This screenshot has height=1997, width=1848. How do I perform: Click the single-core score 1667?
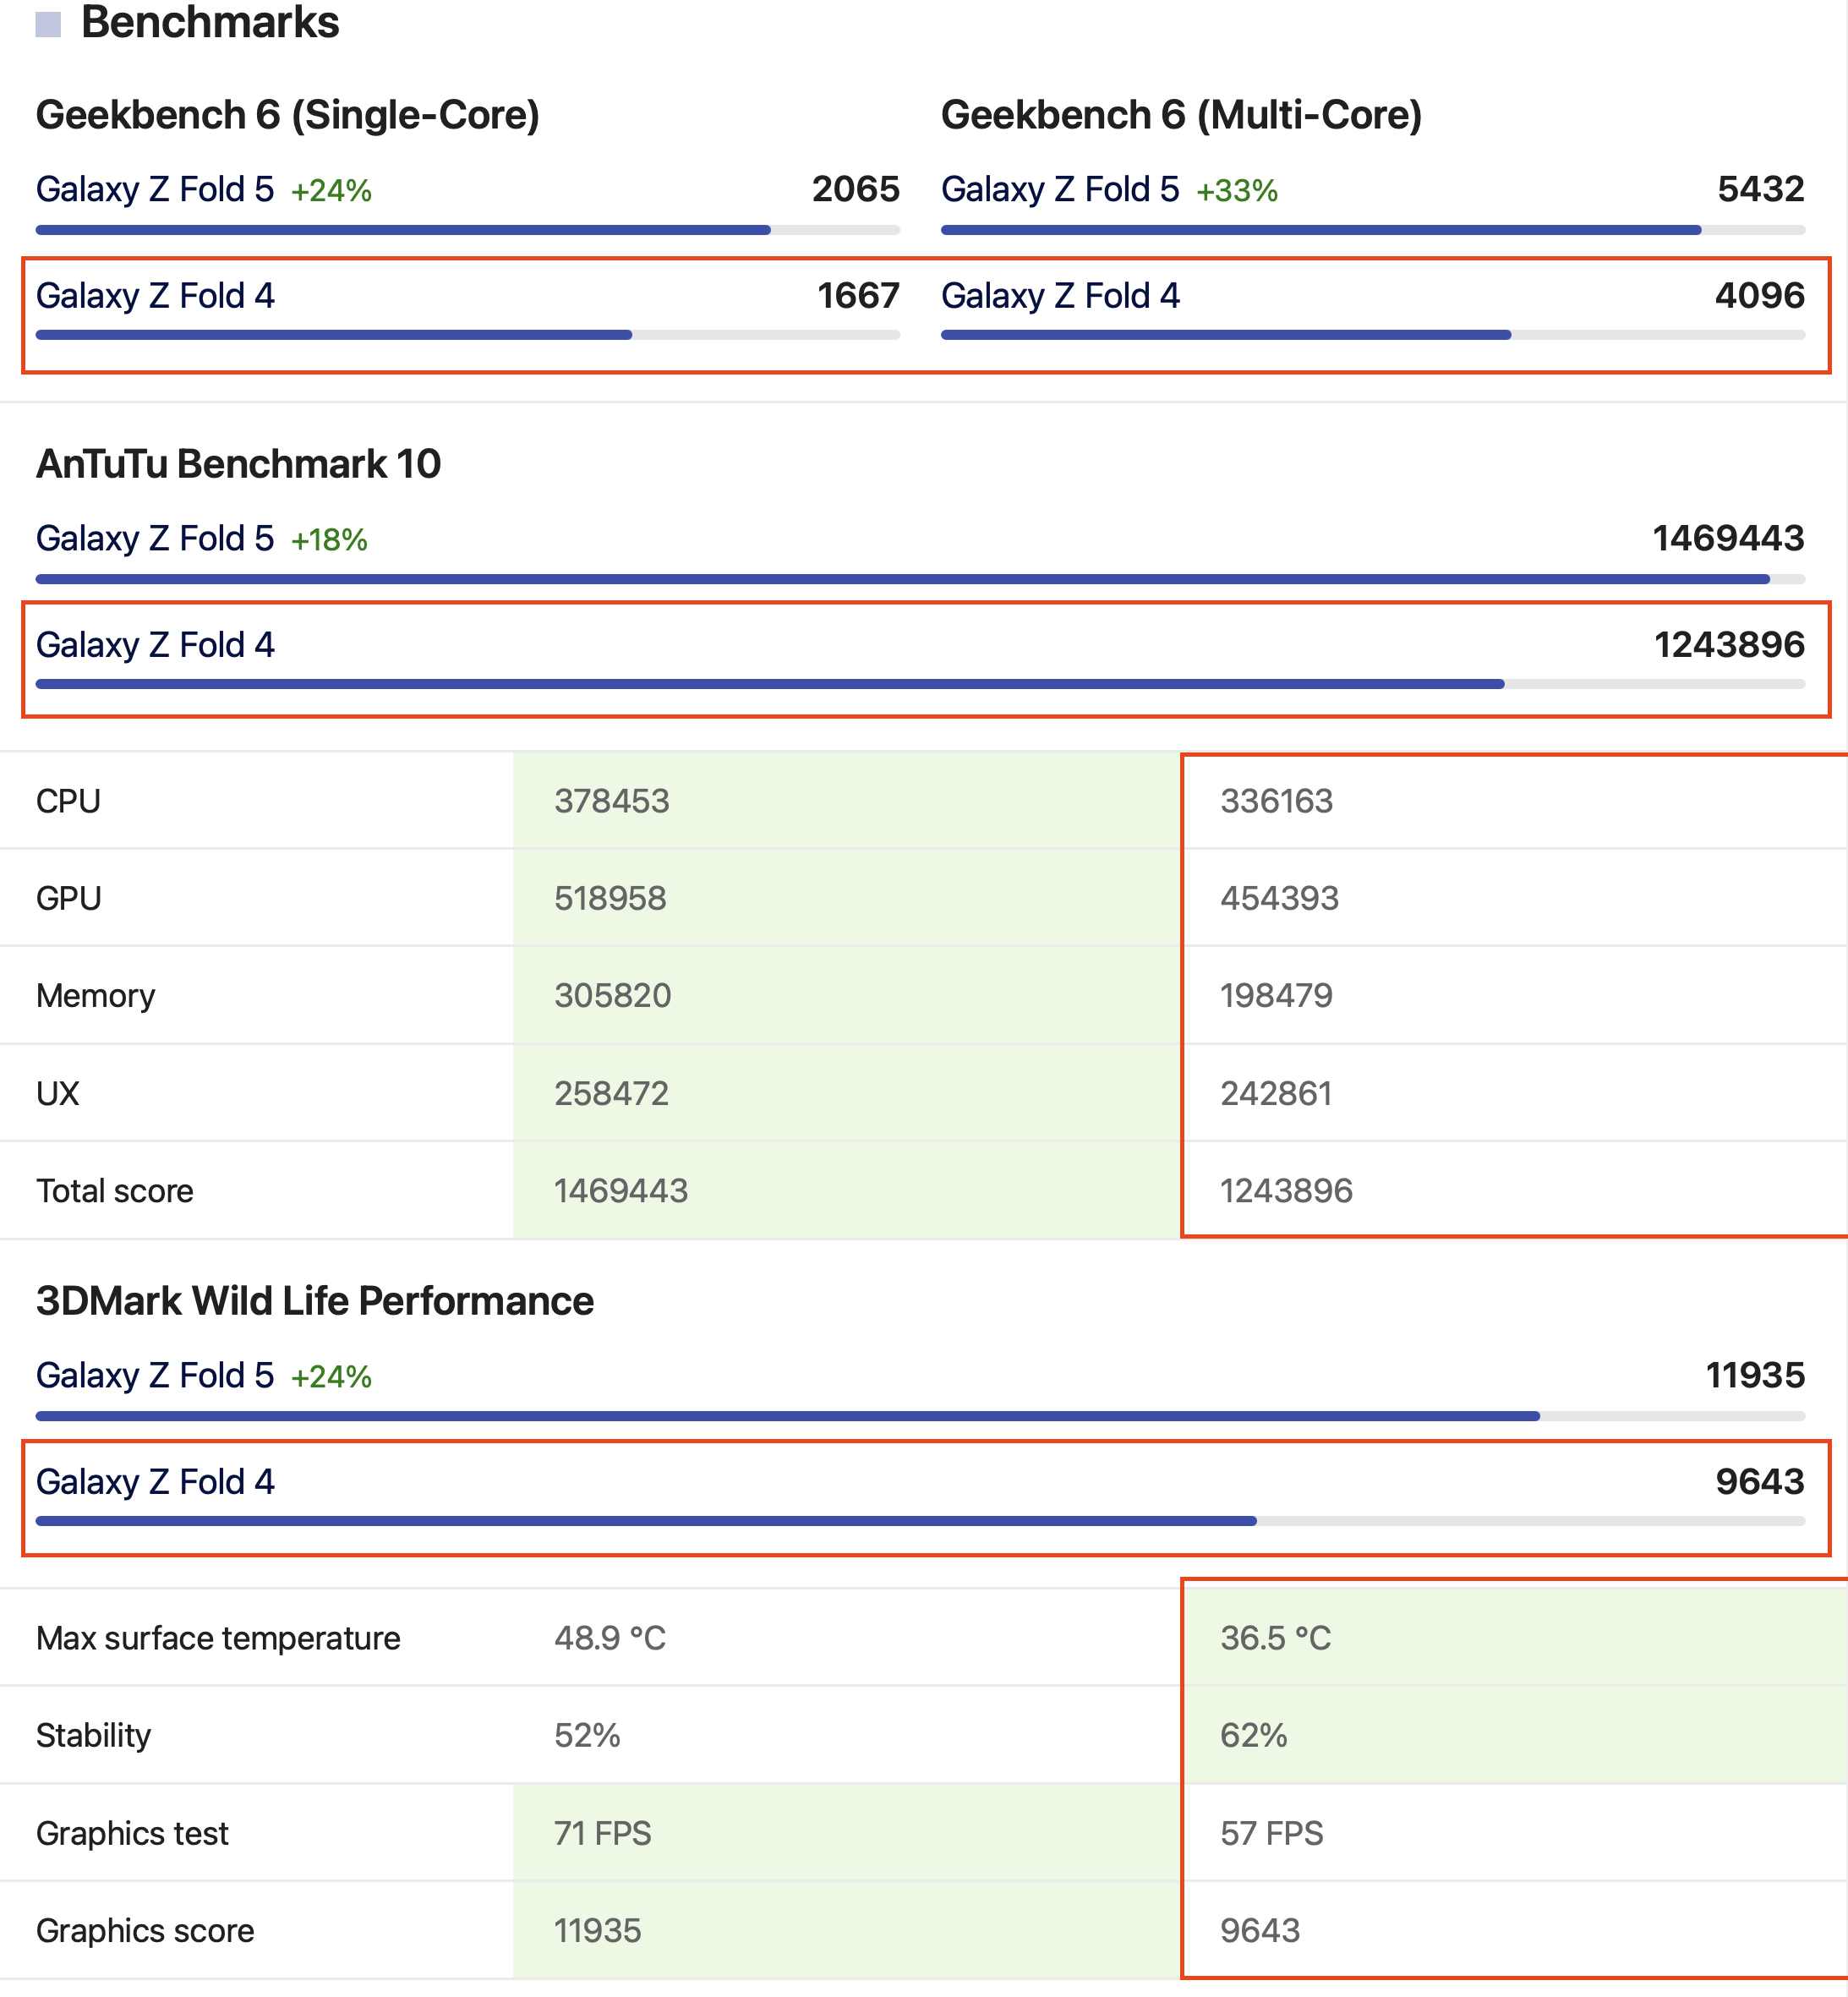point(858,296)
